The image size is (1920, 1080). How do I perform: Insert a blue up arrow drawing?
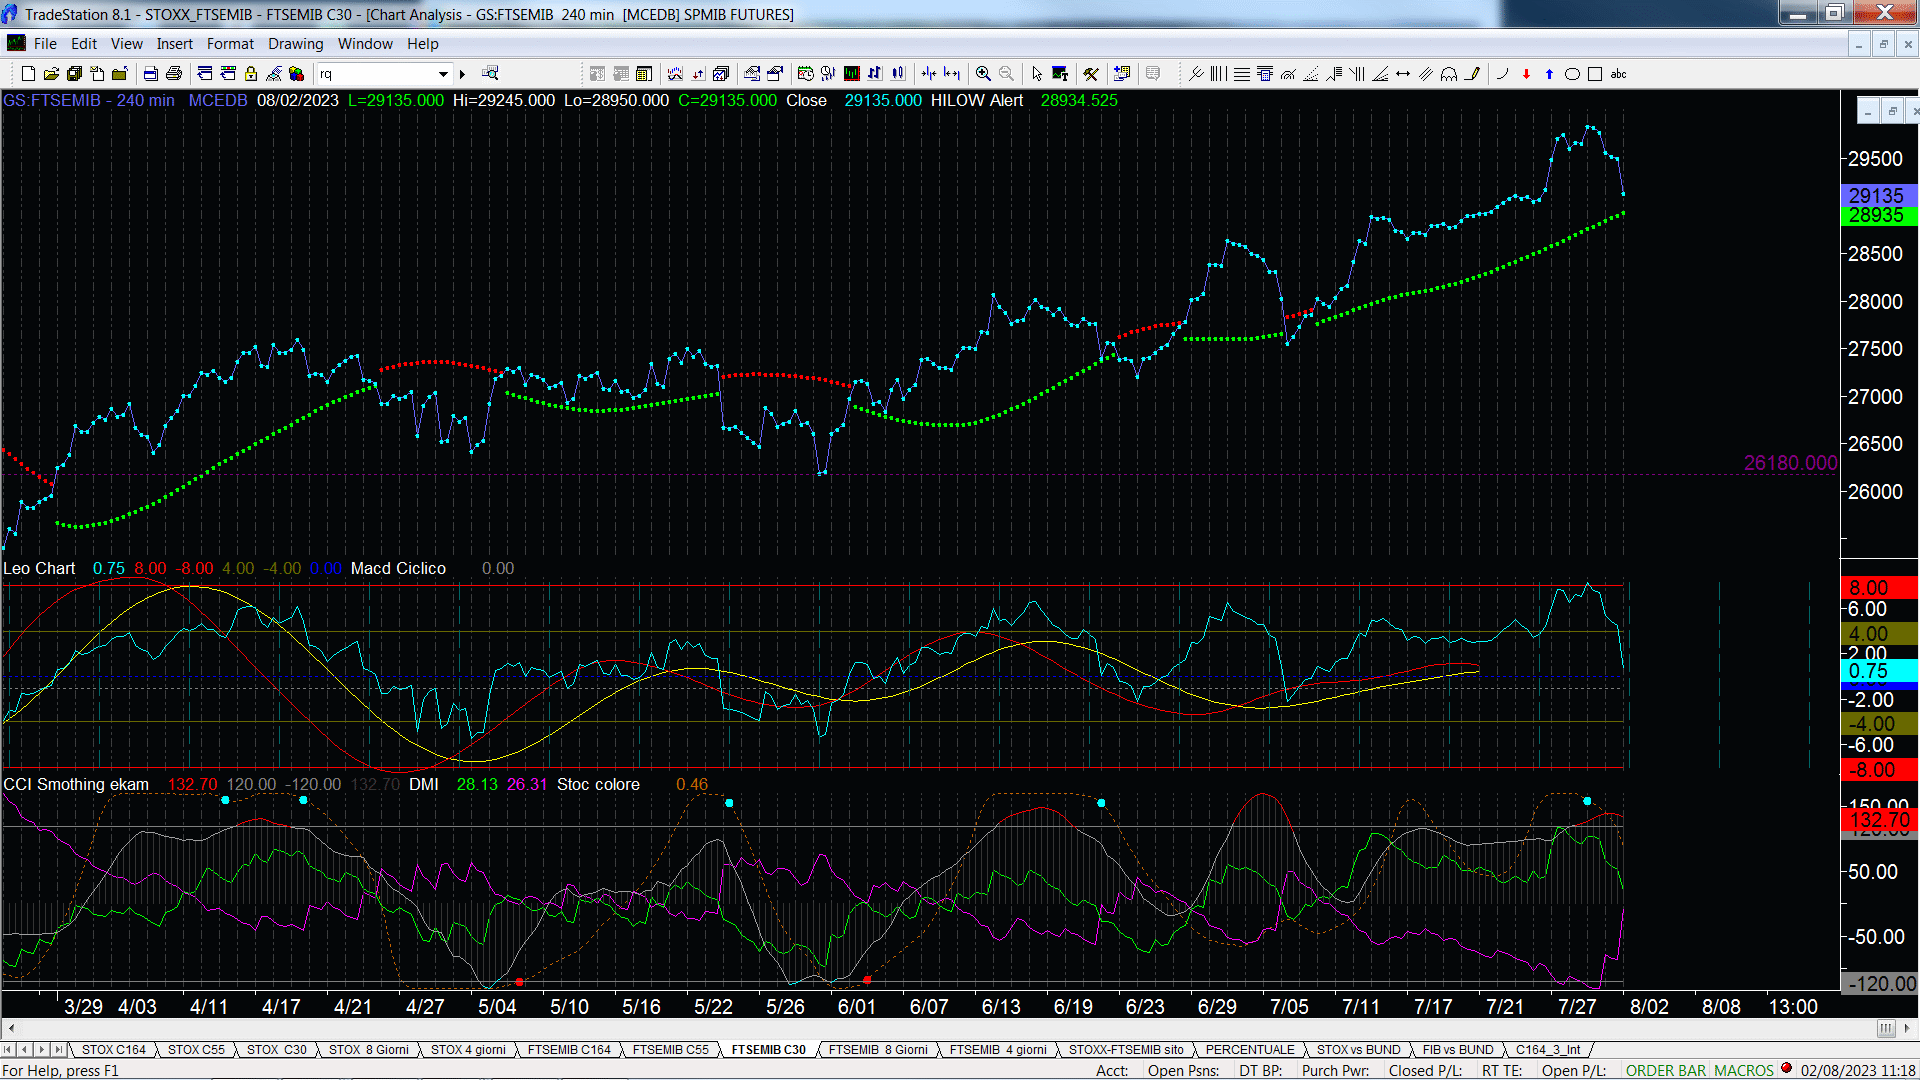(1549, 74)
